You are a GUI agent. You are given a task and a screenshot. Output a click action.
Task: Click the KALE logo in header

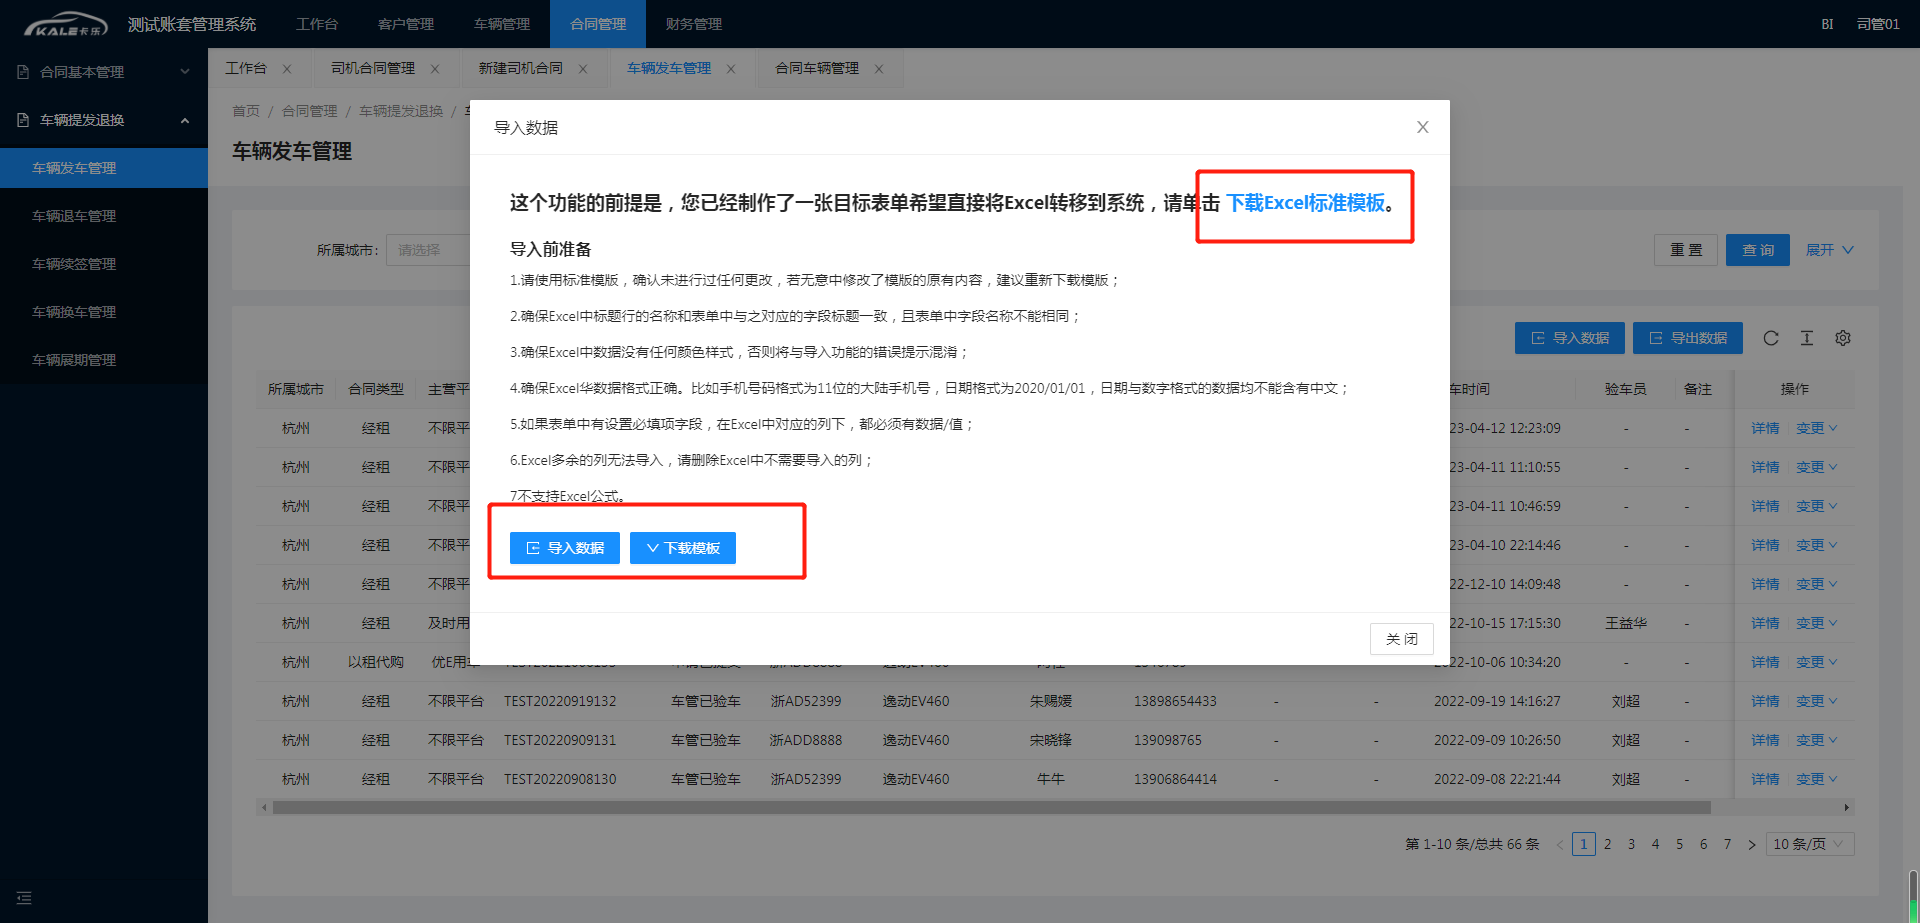point(66,24)
